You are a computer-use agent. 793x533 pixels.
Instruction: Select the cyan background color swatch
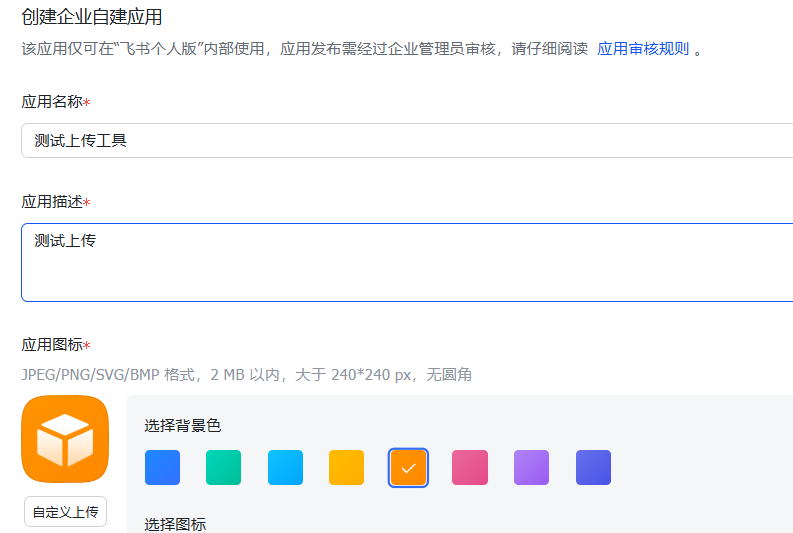coord(285,468)
